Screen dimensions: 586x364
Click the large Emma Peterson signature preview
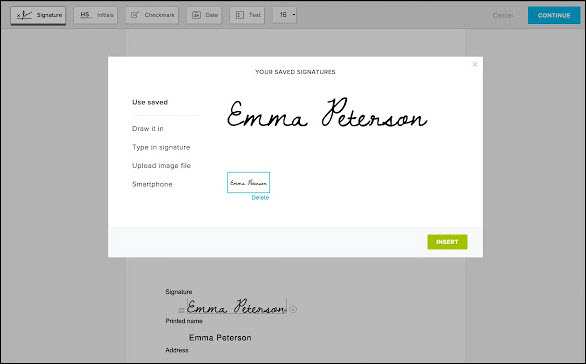(x=327, y=113)
